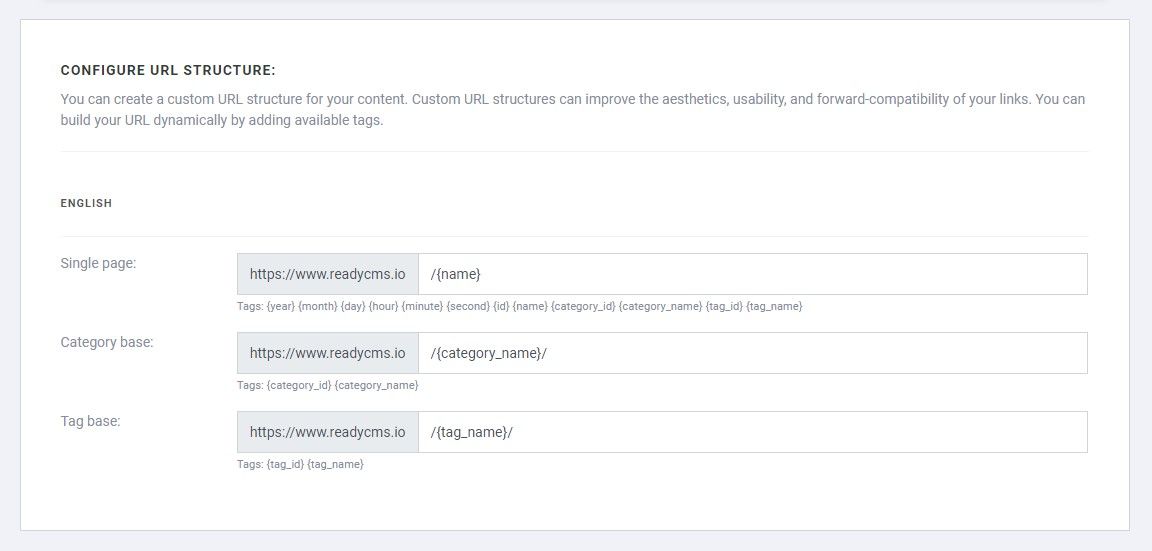
Task: Click the readycms.io prefix beside Single page
Action: point(328,274)
